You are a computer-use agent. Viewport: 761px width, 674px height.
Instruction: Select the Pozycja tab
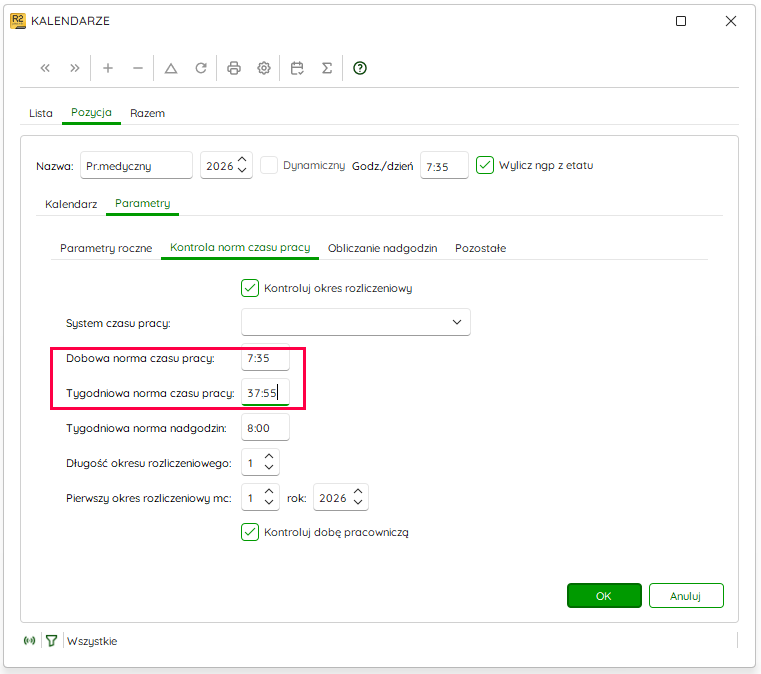click(91, 112)
